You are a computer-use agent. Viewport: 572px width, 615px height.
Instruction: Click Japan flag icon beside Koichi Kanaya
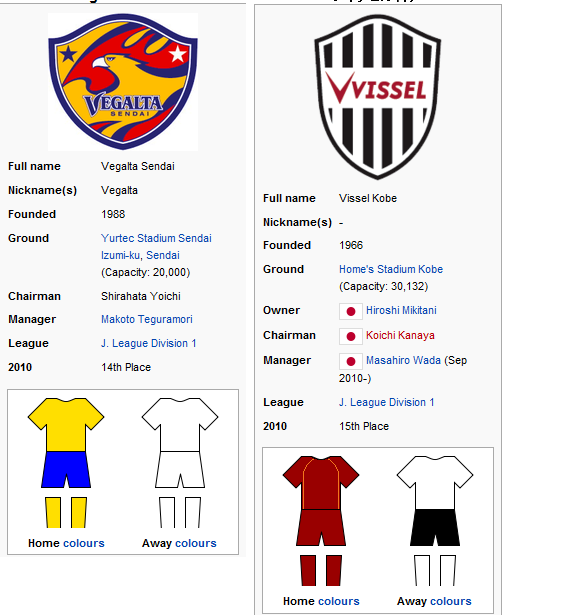[351, 337]
